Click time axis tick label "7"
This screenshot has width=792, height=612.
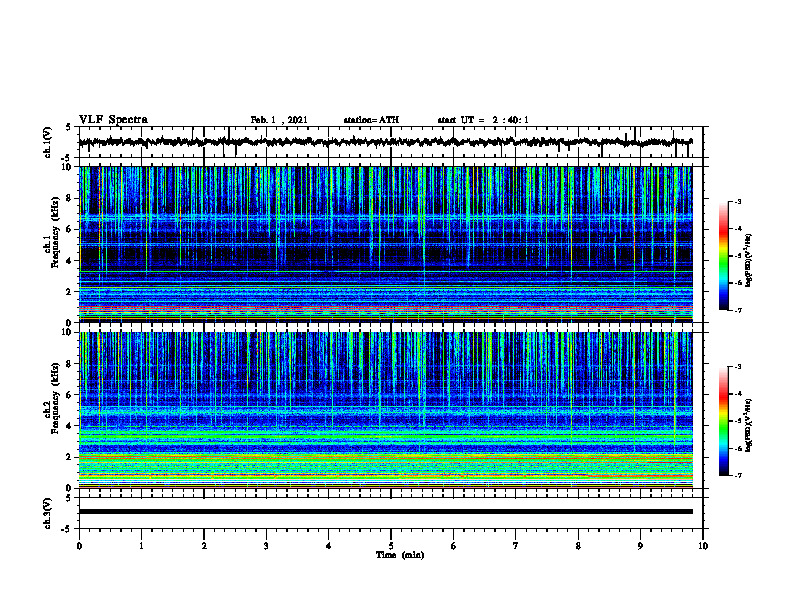[516, 546]
